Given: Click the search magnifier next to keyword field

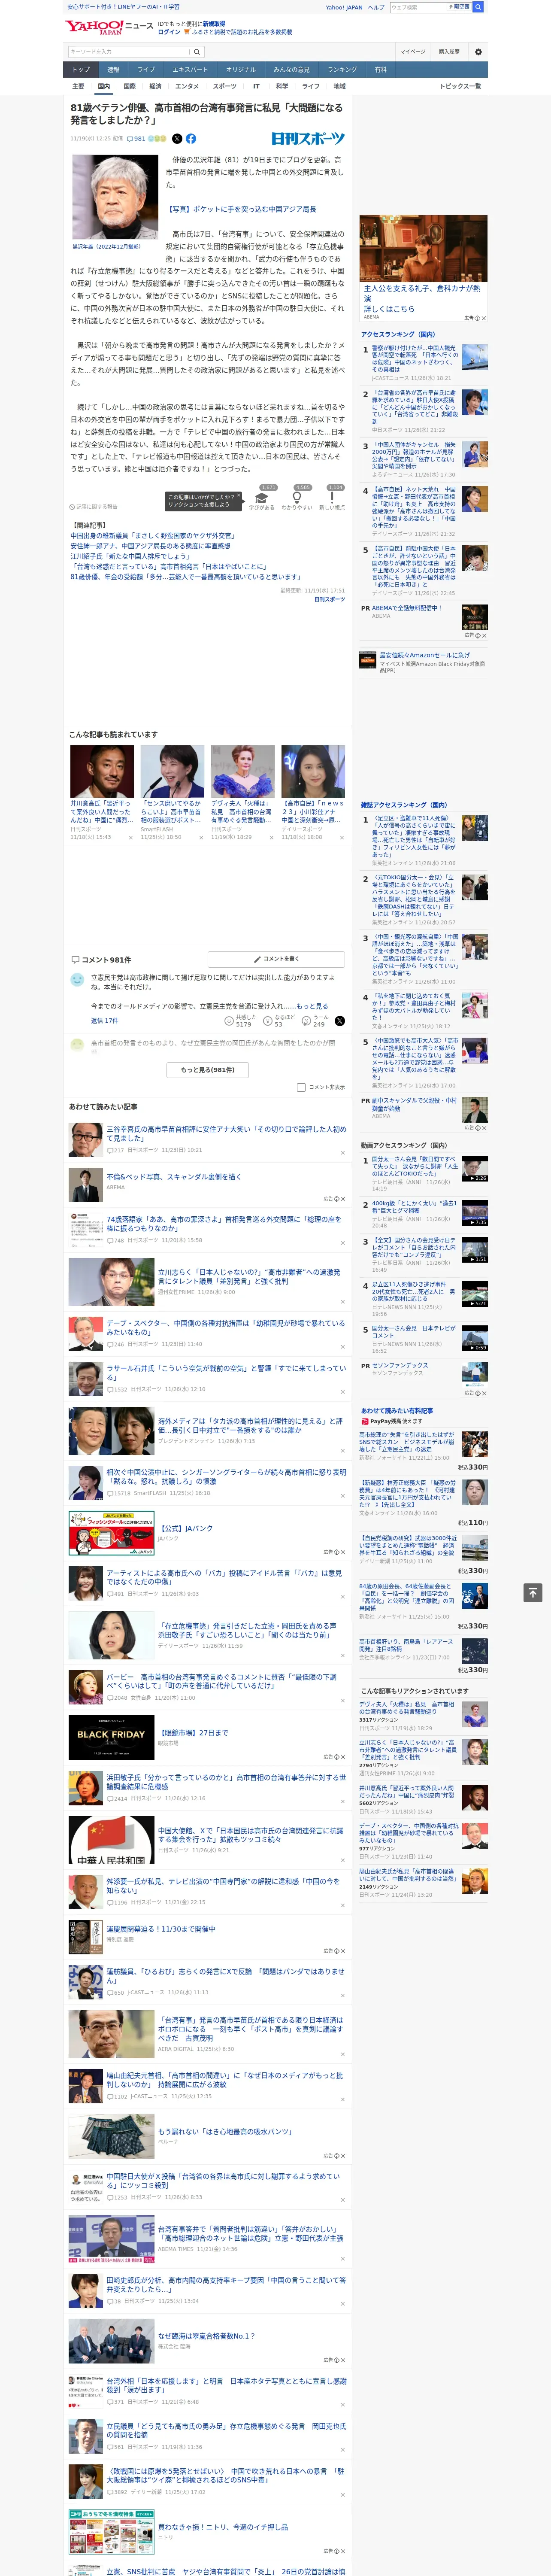Looking at the screenshot, I should (x=197, y=52).
